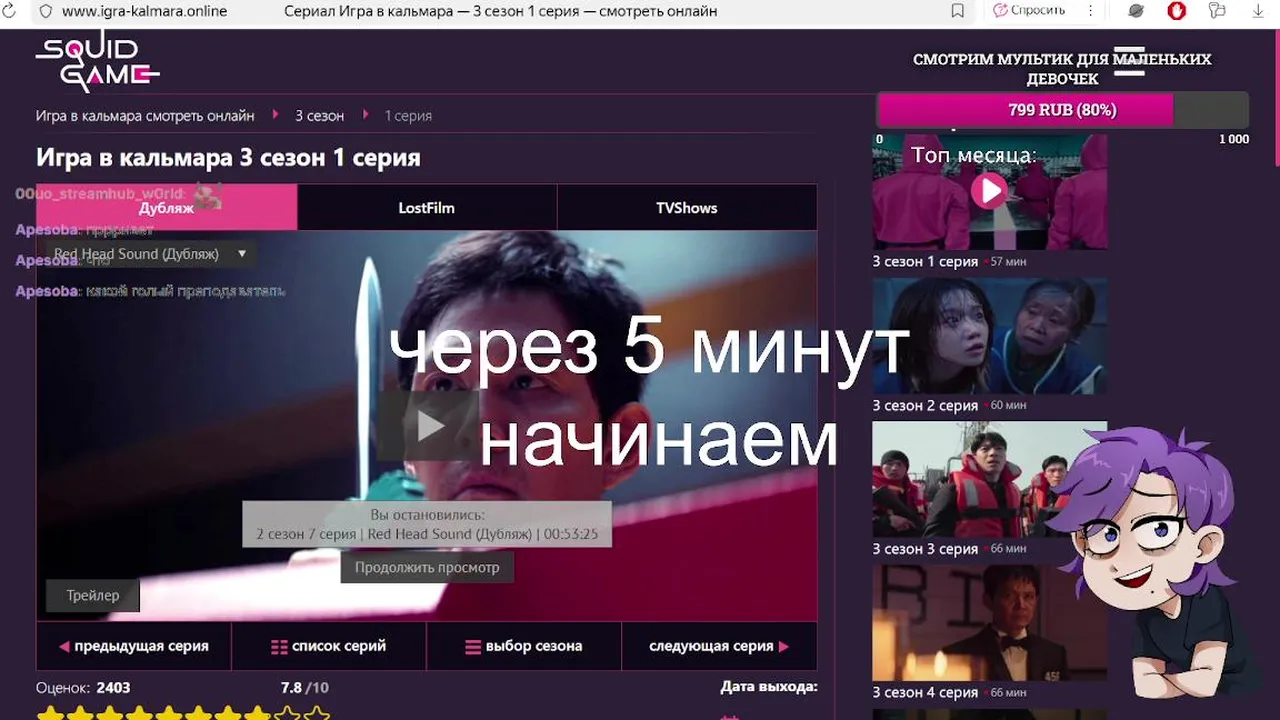Open 3 сезон 2 серия thumbnail
The width and height of the screenshot is (1280, 720).
990,335
